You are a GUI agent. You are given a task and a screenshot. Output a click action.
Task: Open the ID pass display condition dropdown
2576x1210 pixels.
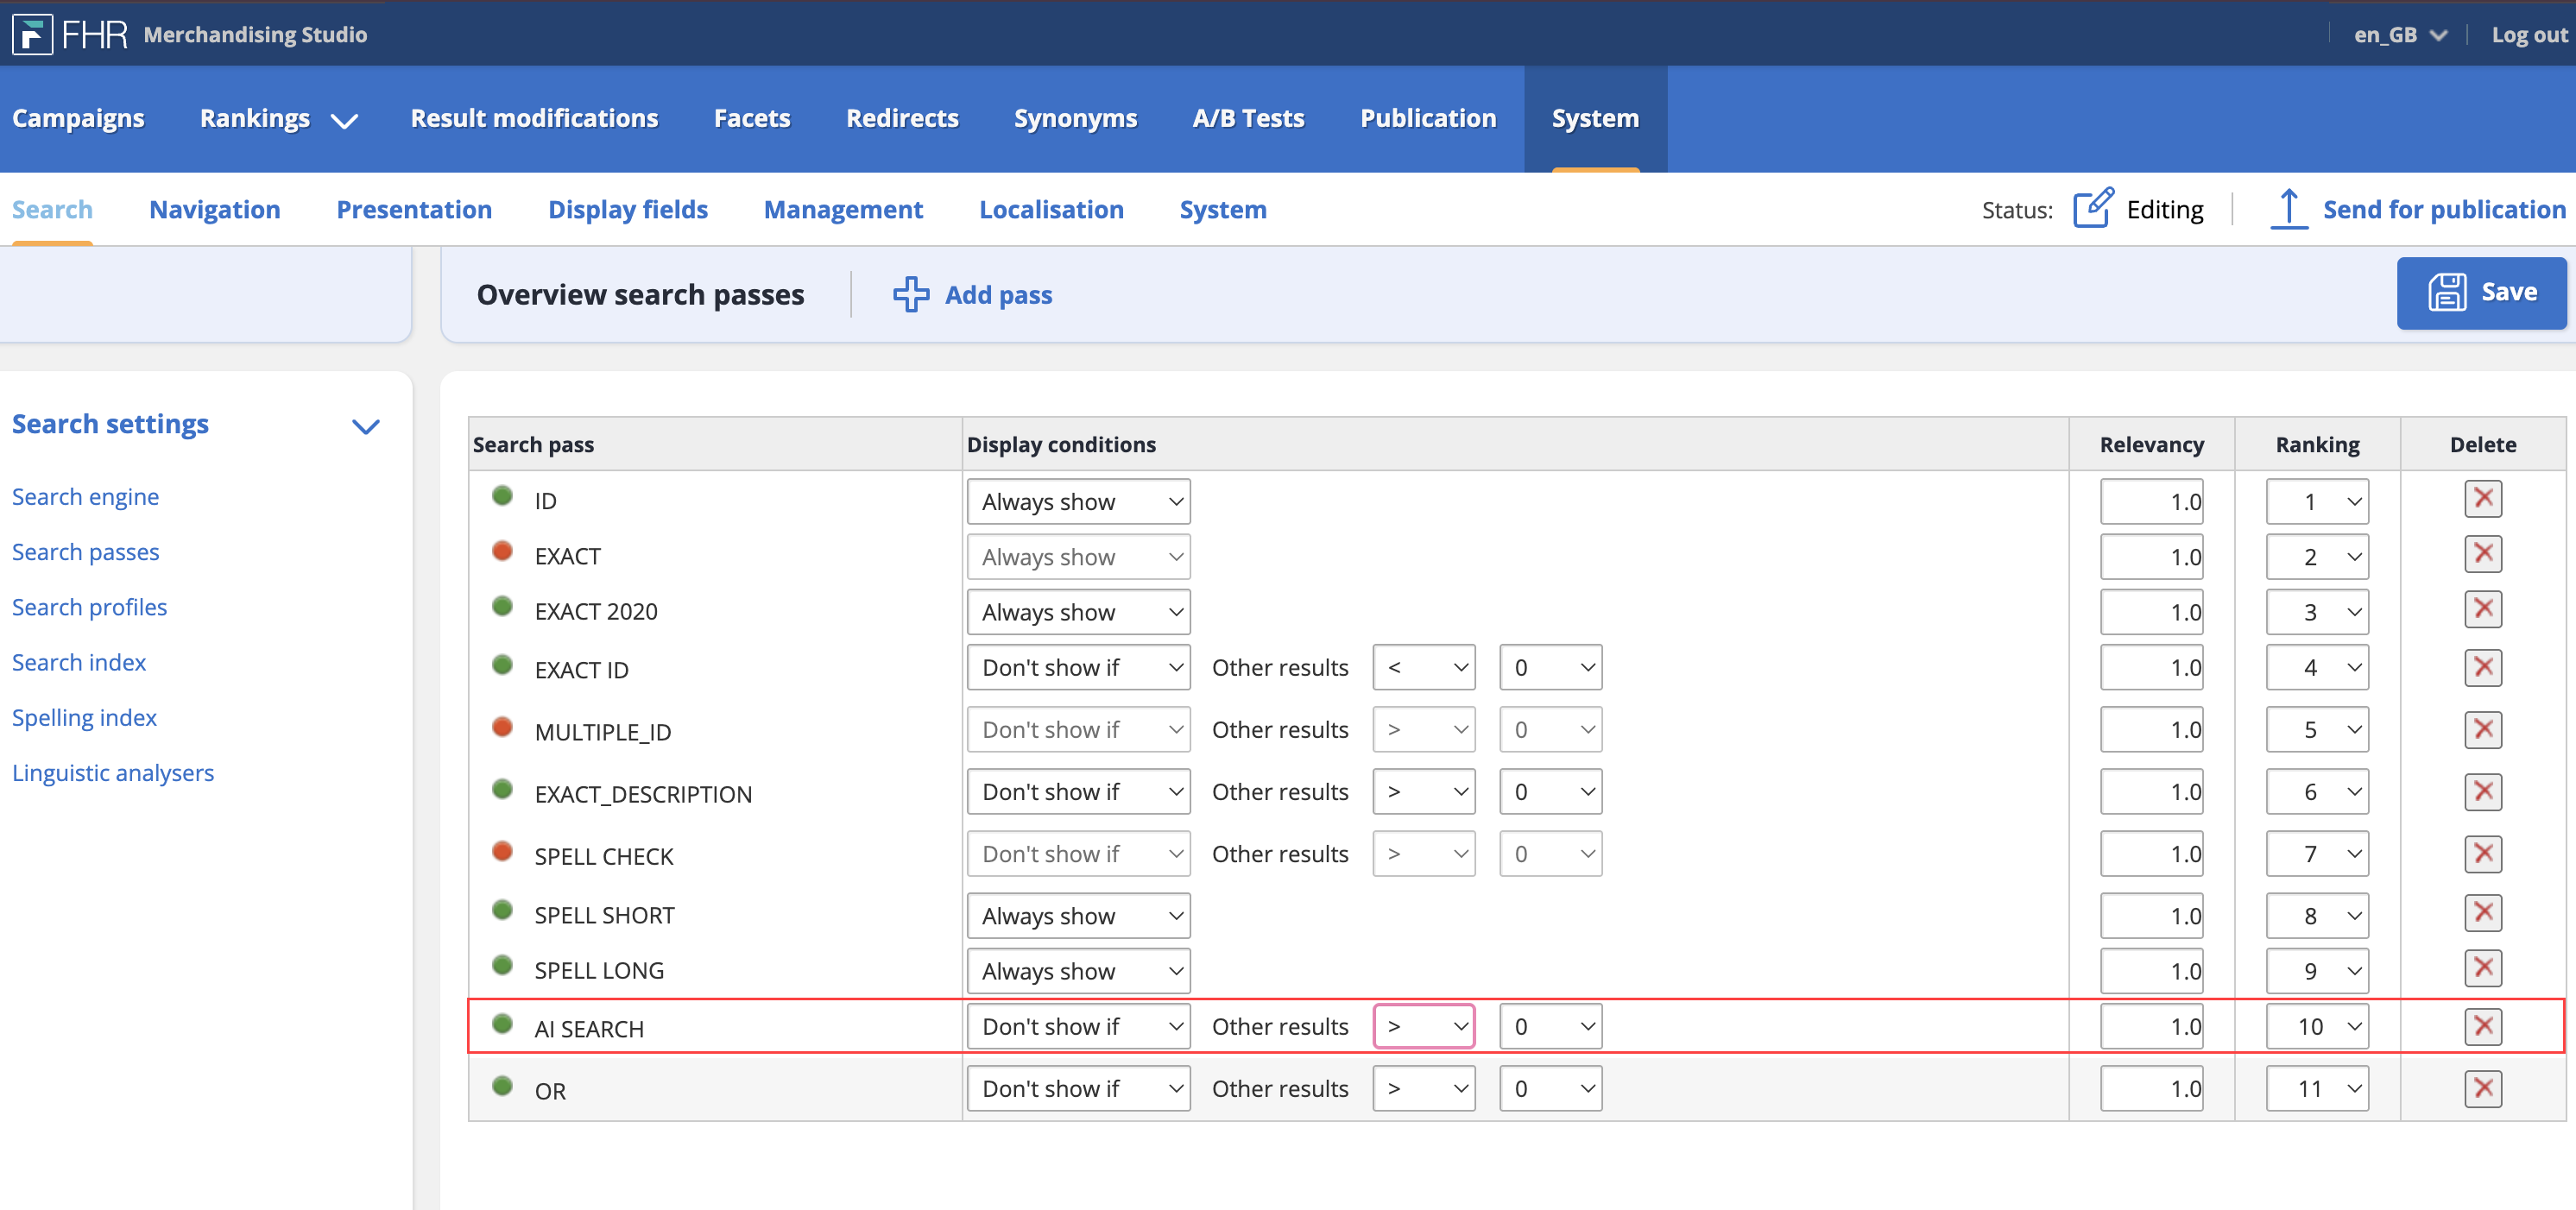(x=1078, y=501)
